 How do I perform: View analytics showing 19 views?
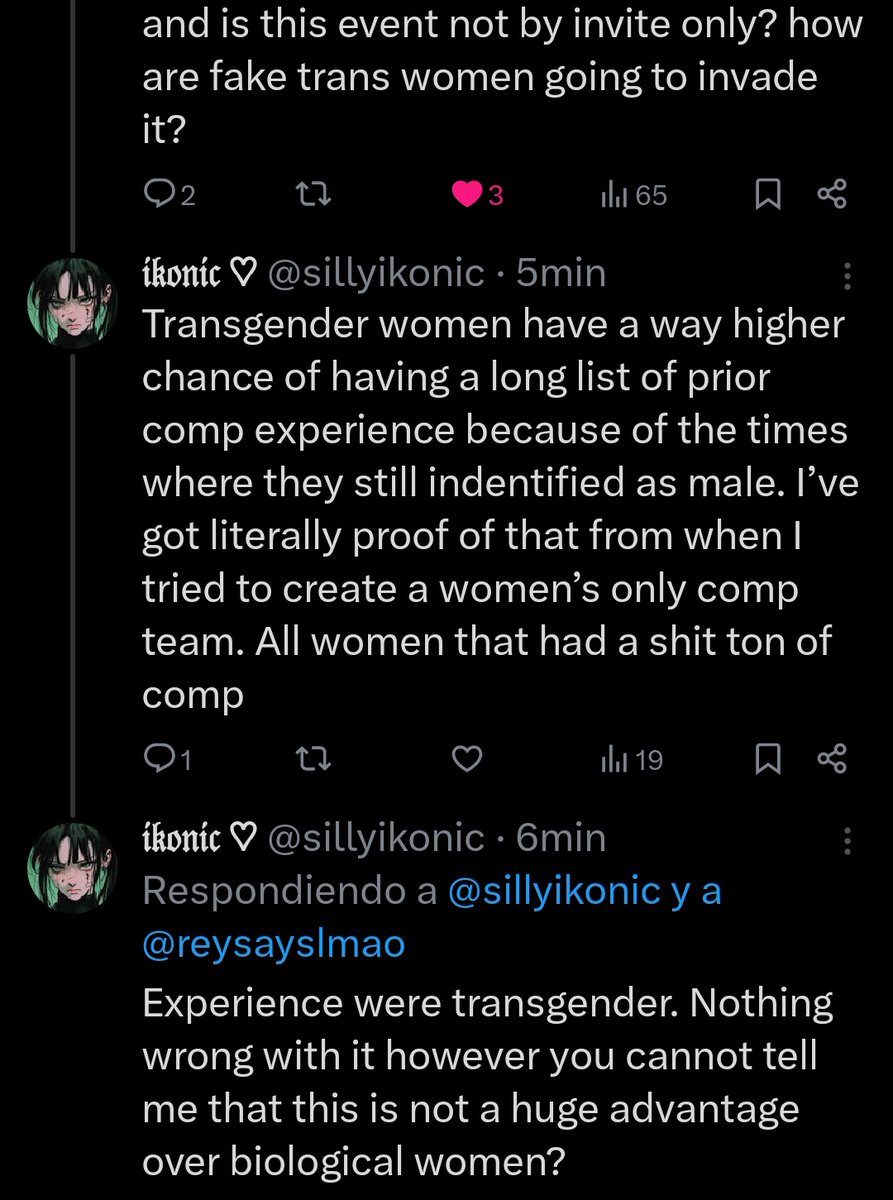coord(631,761)
